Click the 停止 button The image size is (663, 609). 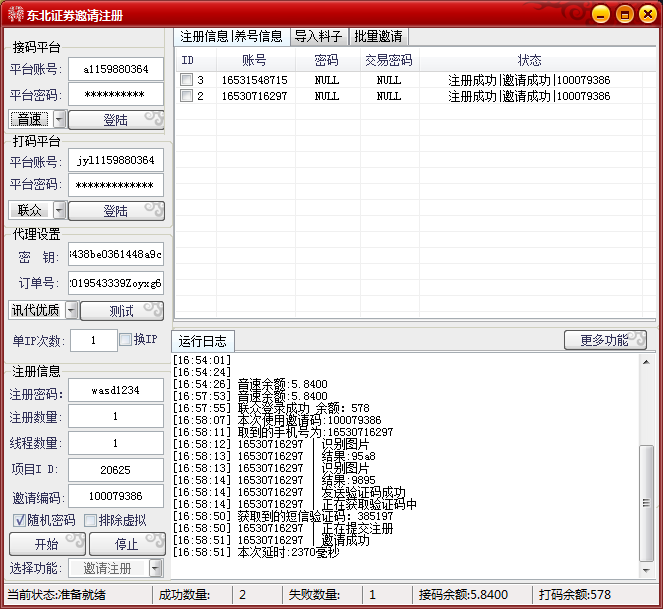click(127, 543)
